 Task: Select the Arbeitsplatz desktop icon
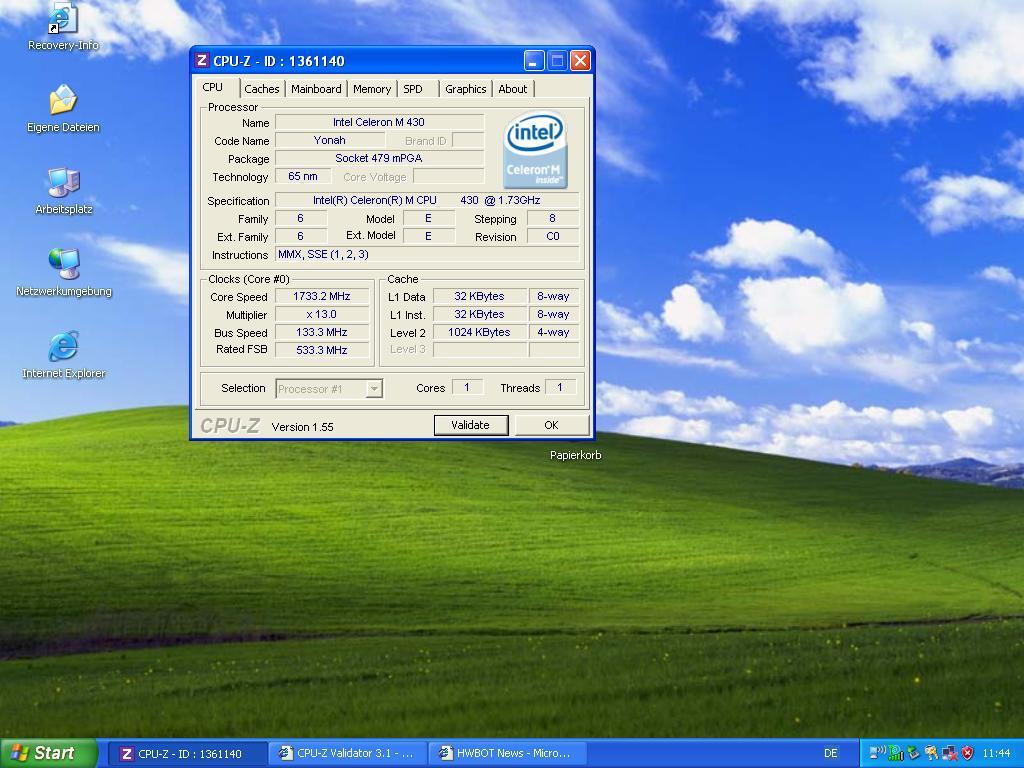(x=63, y=191)
